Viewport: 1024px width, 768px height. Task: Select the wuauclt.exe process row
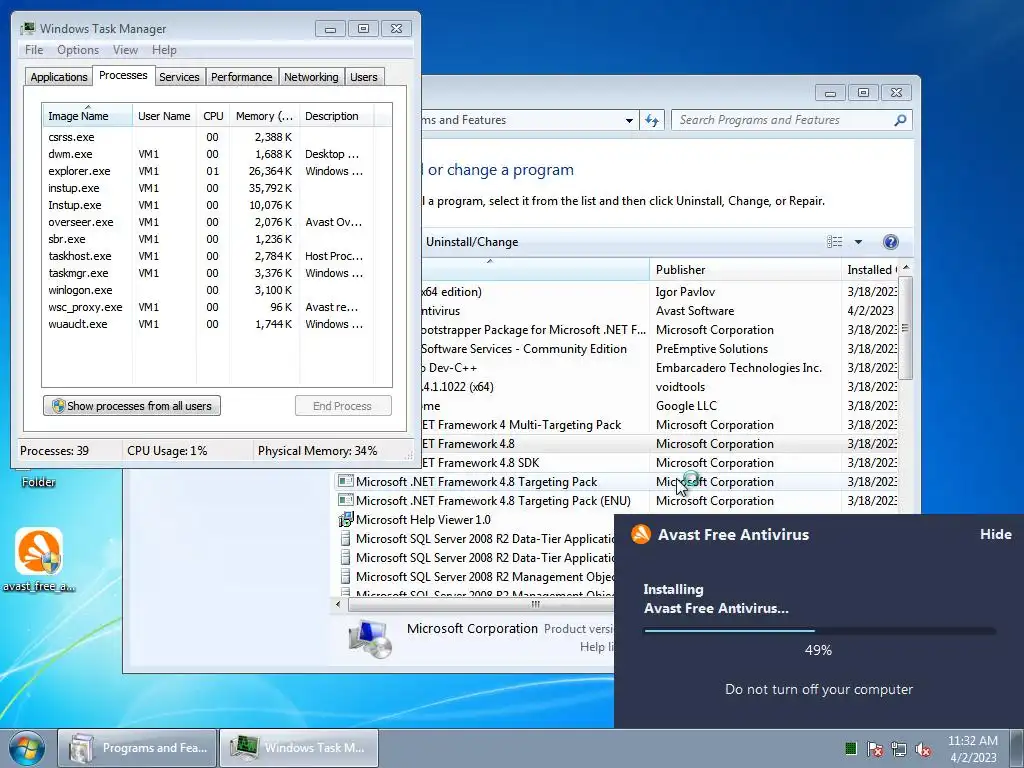(209, 324)
